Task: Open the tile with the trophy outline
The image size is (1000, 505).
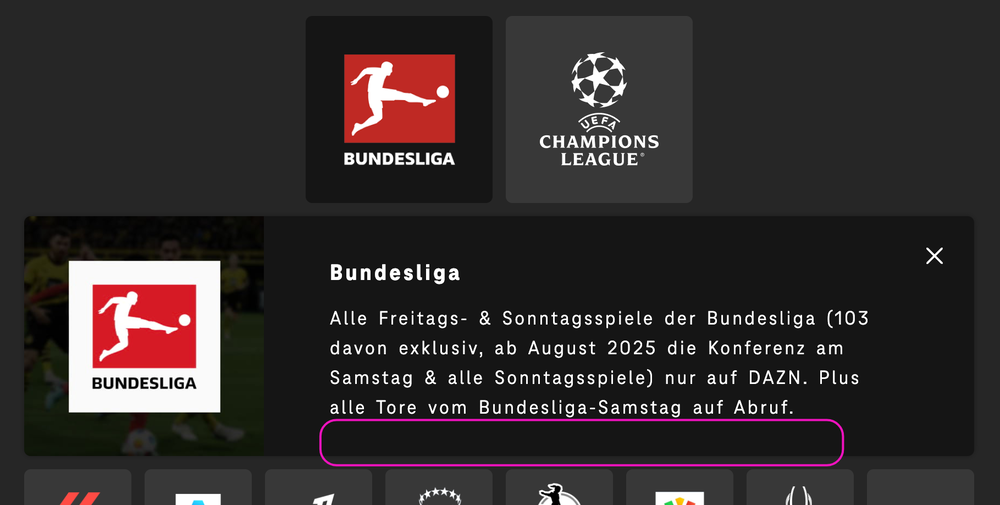Action: point(800,487)
